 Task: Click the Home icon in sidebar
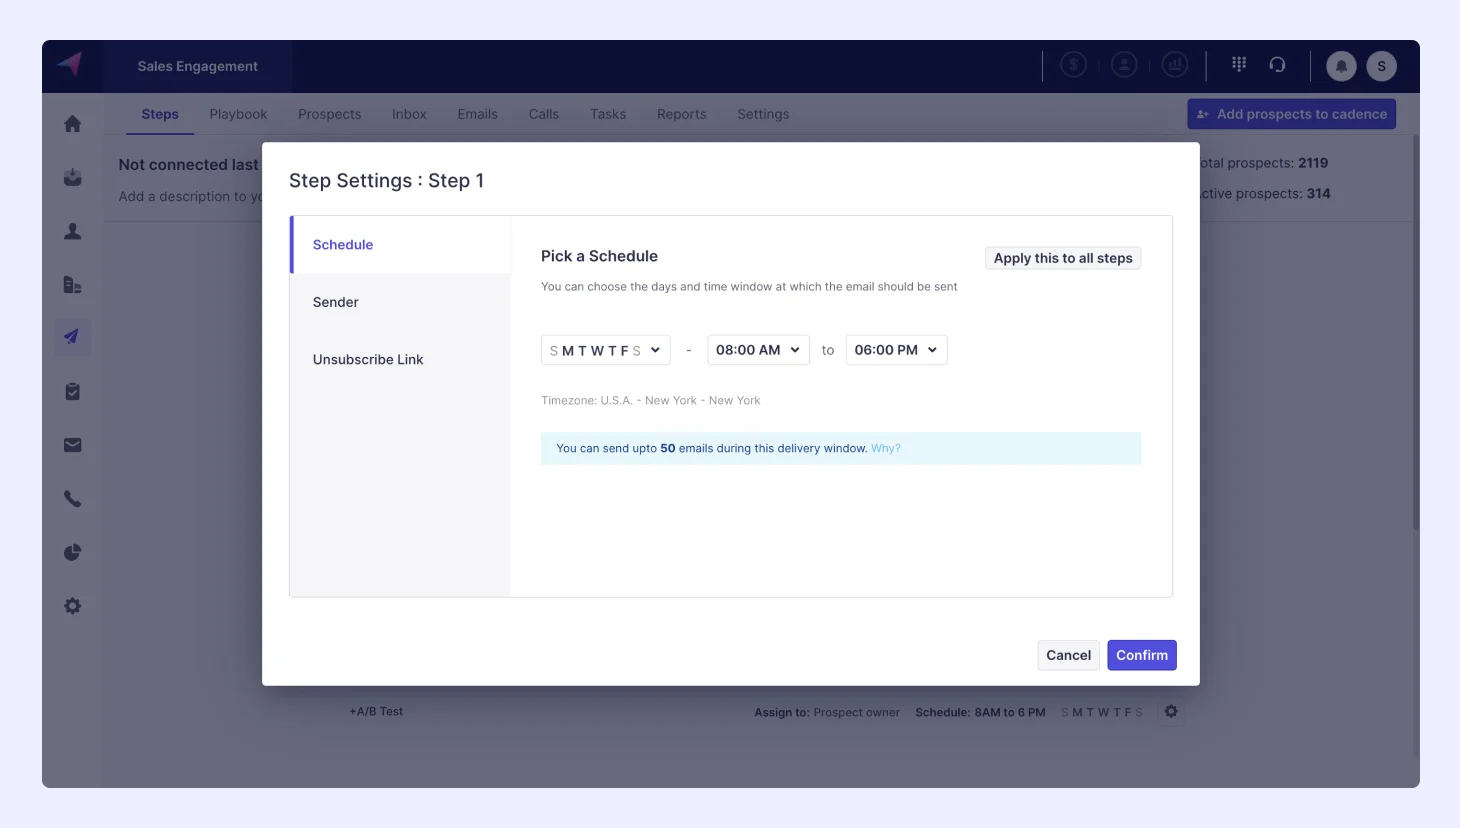pyautogui.click(x=72, y=124)
